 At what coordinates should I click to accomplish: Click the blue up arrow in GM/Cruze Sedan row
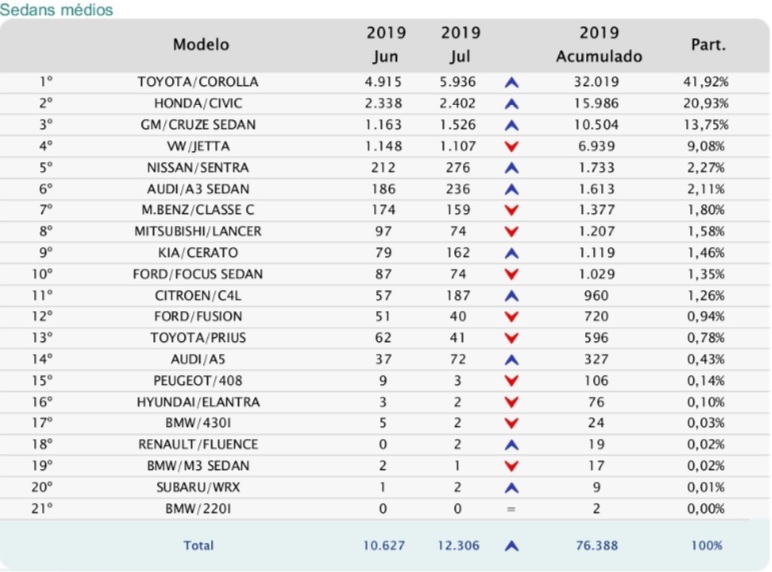point(512,125)
